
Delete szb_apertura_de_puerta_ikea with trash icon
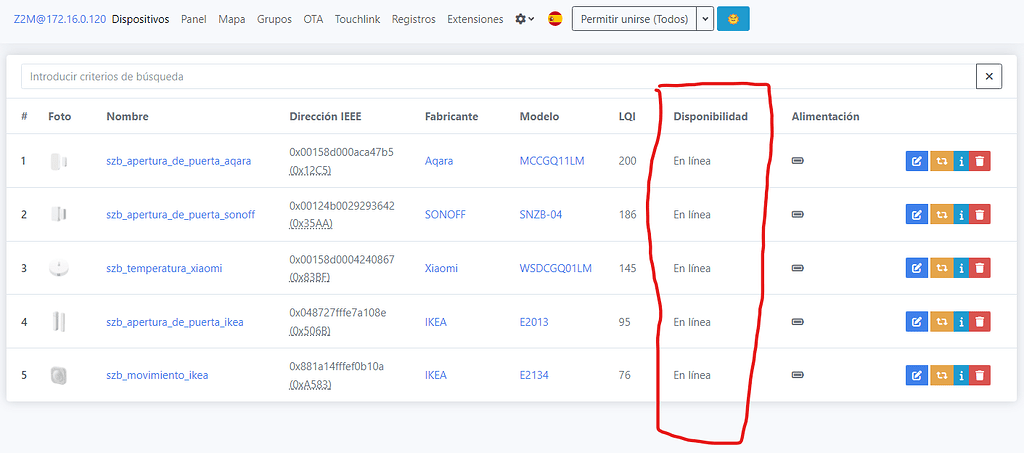pos(980,321)
